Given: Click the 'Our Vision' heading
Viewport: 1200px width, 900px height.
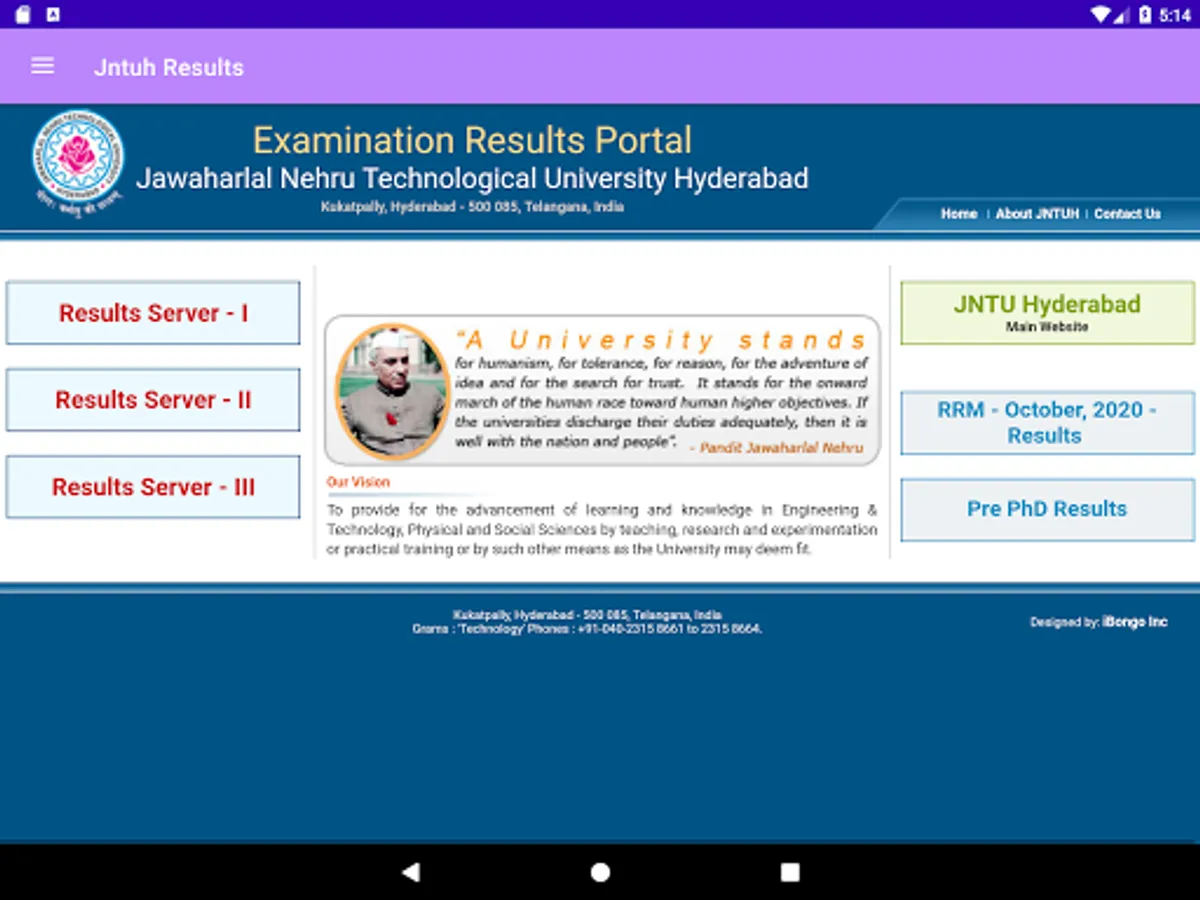Looking at the screenshot, I should (x=358, y=482).
